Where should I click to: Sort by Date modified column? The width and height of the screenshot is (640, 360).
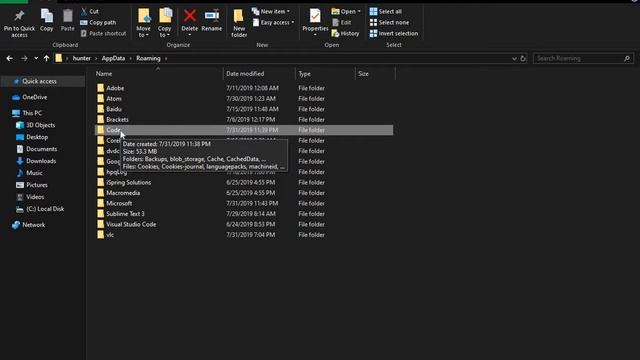(245, 73)
